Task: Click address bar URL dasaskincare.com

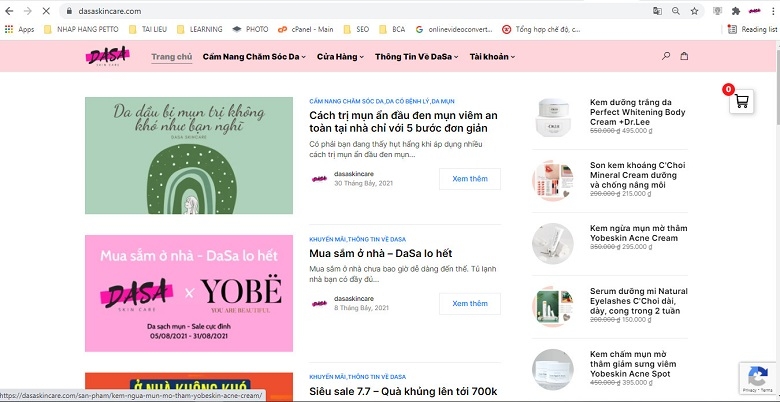Action: tap(108, 11)
